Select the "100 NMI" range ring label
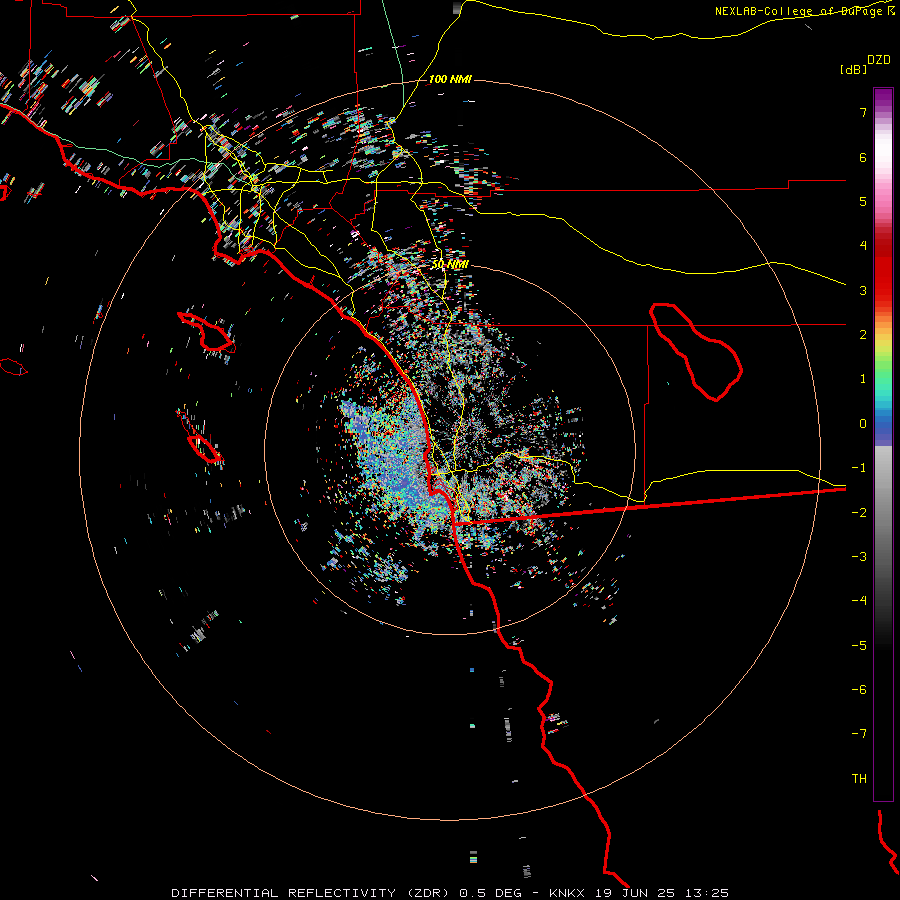This screenshot has height=900, width=900. (450, 79)
